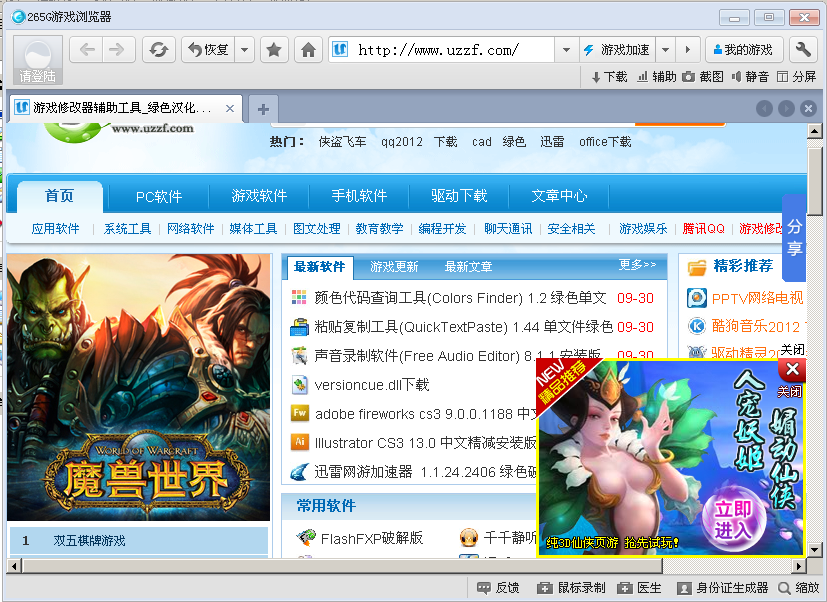Open the 分享 share side tab
Image resolution: width=827 pixels, height=602 pixels.
(x=794, y=237)
